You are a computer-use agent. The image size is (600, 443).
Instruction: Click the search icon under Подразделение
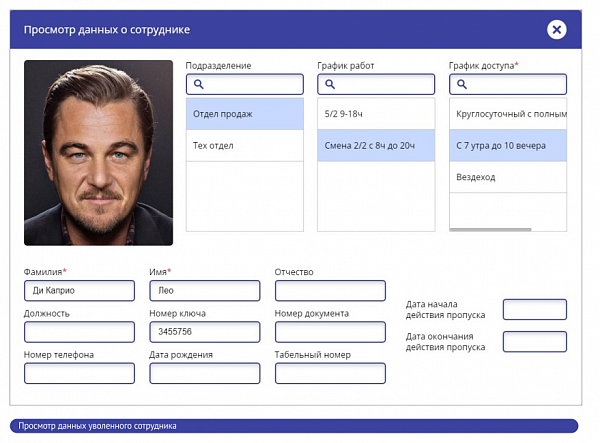point(199,84)
